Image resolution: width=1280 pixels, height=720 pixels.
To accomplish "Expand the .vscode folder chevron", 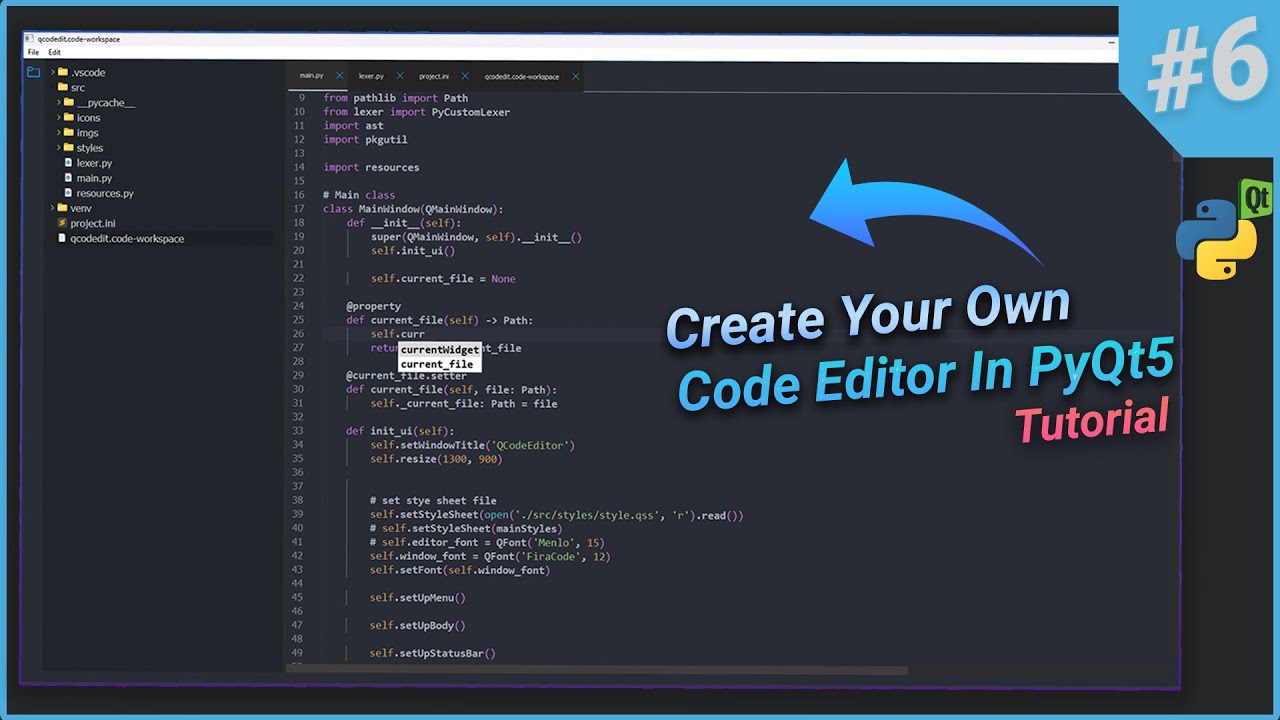I will tap(52, 72).
